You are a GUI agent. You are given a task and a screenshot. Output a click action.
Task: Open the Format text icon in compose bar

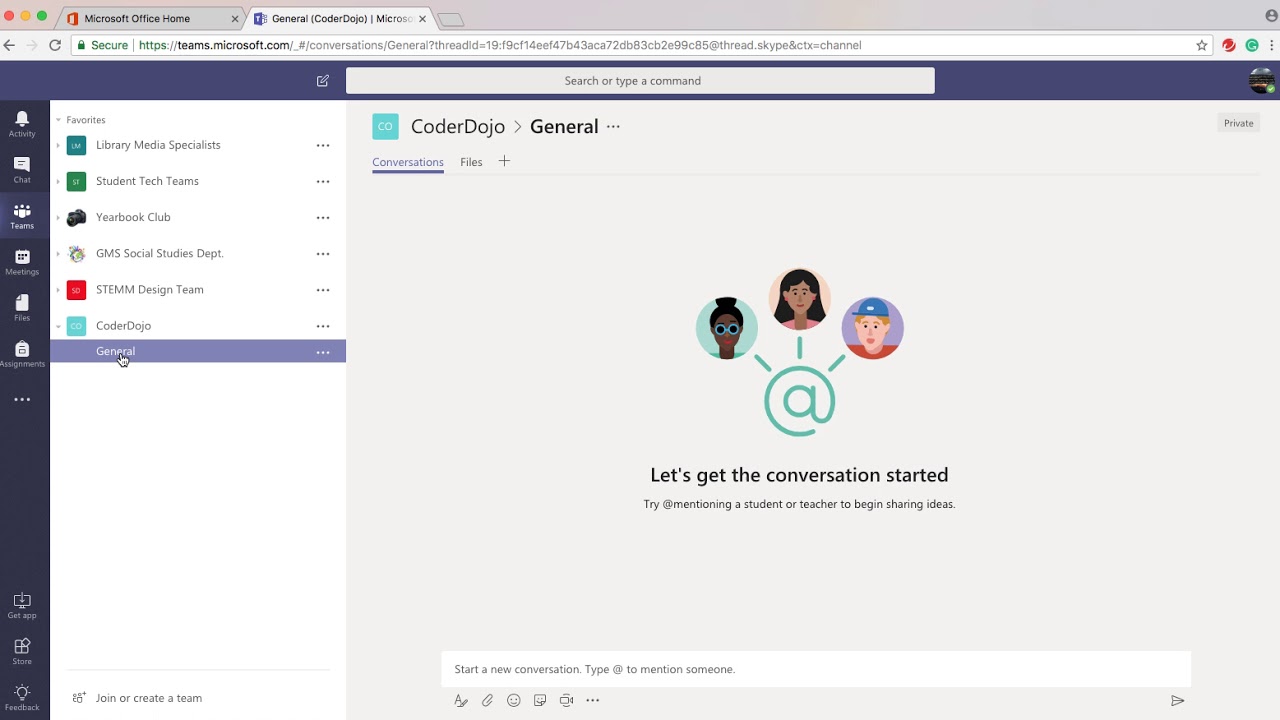(x=461, y=701)
